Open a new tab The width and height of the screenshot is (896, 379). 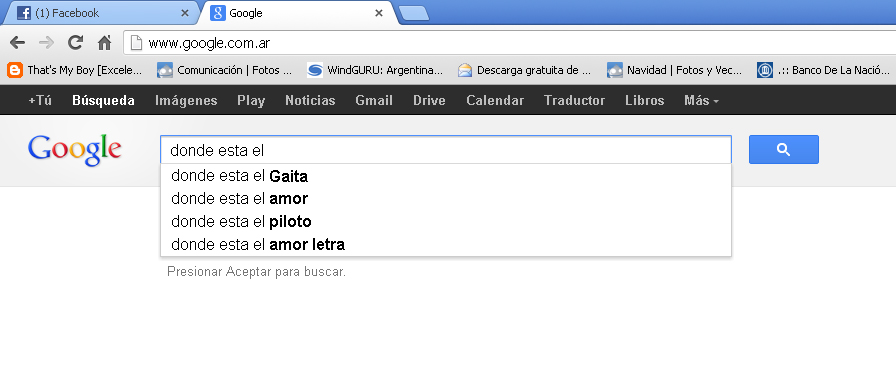414,14
